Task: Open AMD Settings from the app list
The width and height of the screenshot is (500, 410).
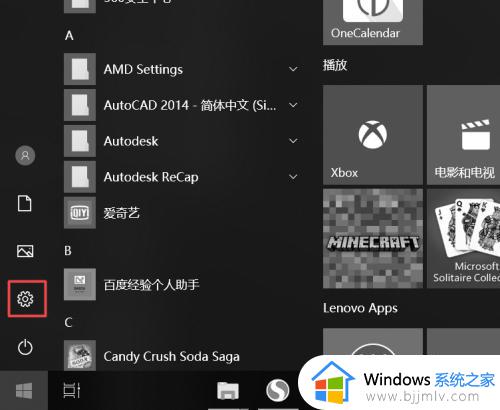Action: (x=143, y=69)
